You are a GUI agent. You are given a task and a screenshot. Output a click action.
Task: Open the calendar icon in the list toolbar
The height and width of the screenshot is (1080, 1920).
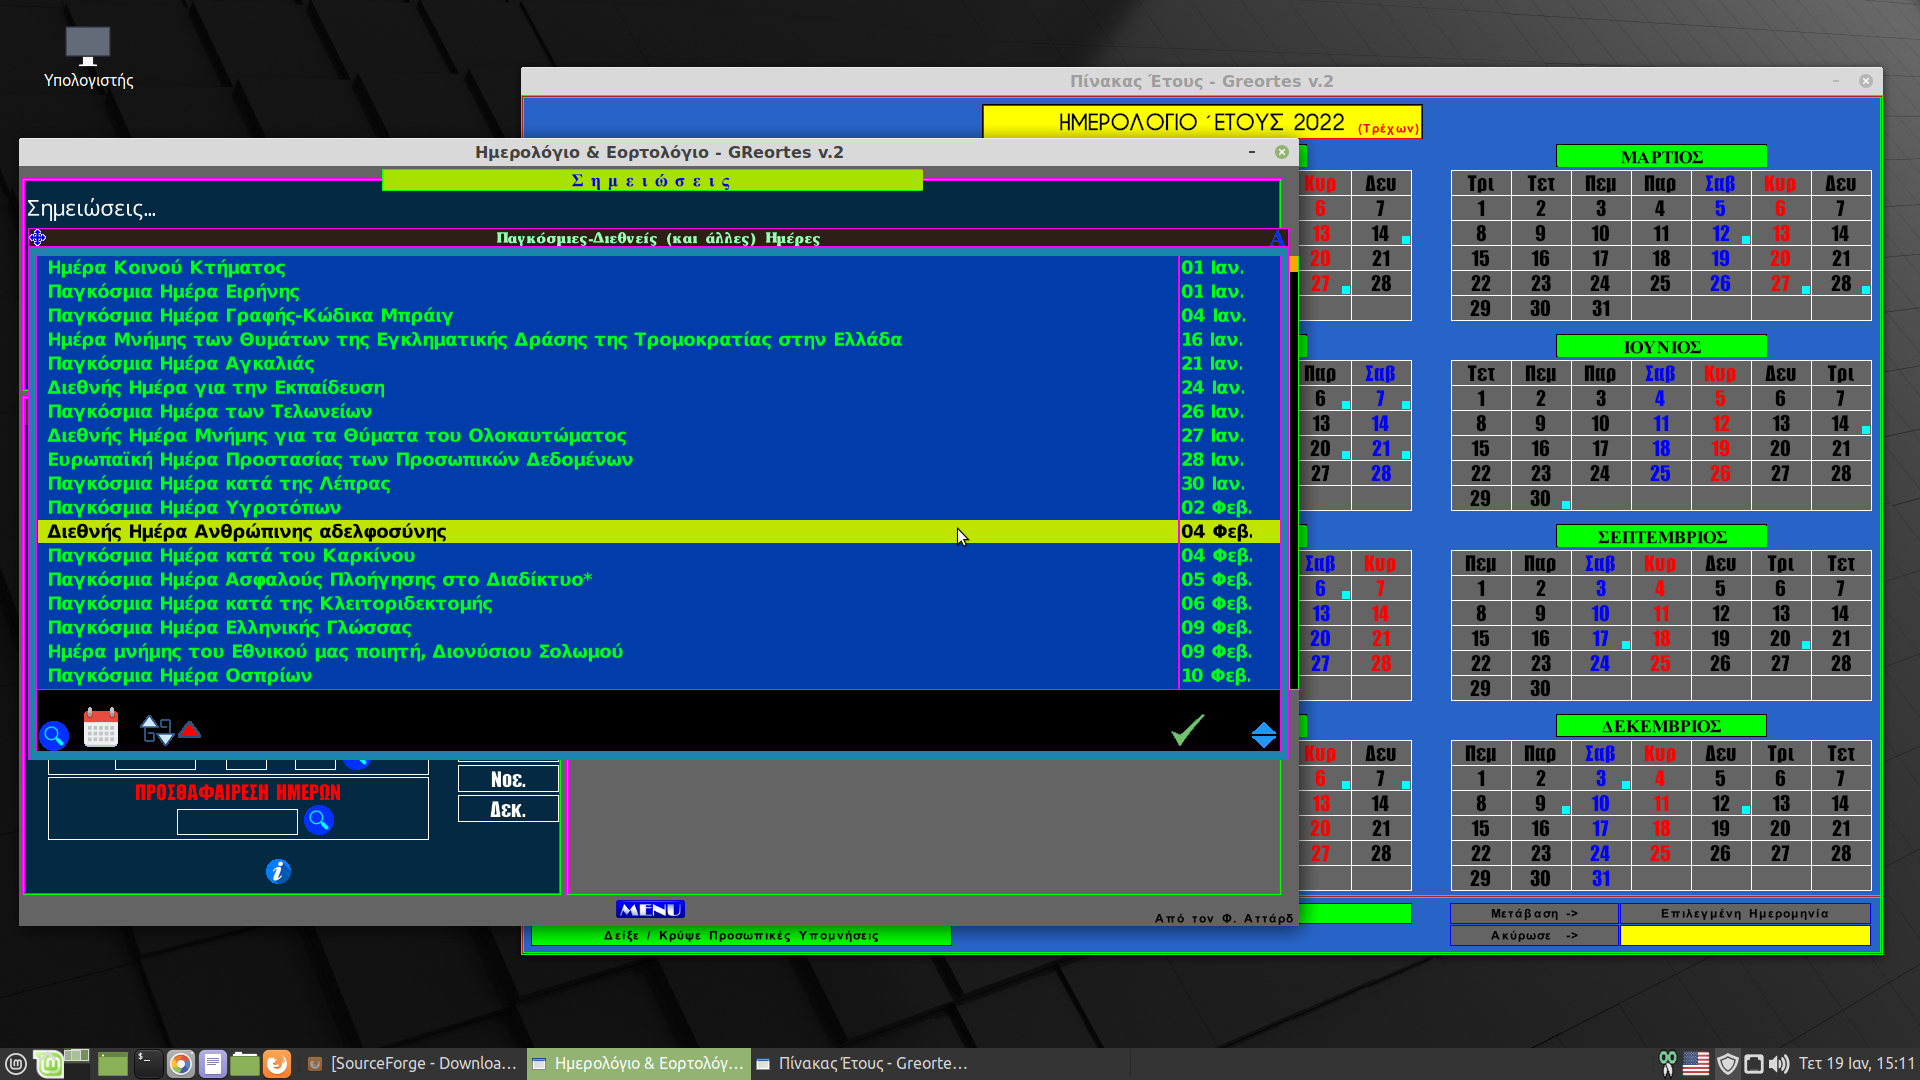coord(101,729)
